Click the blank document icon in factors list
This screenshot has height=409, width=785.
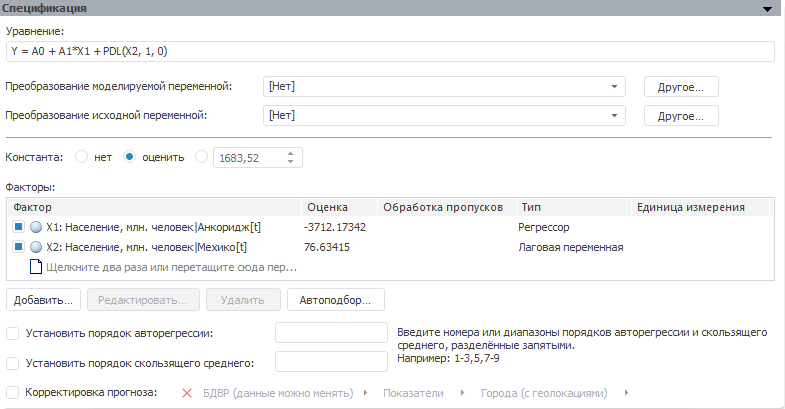[36, 267]
